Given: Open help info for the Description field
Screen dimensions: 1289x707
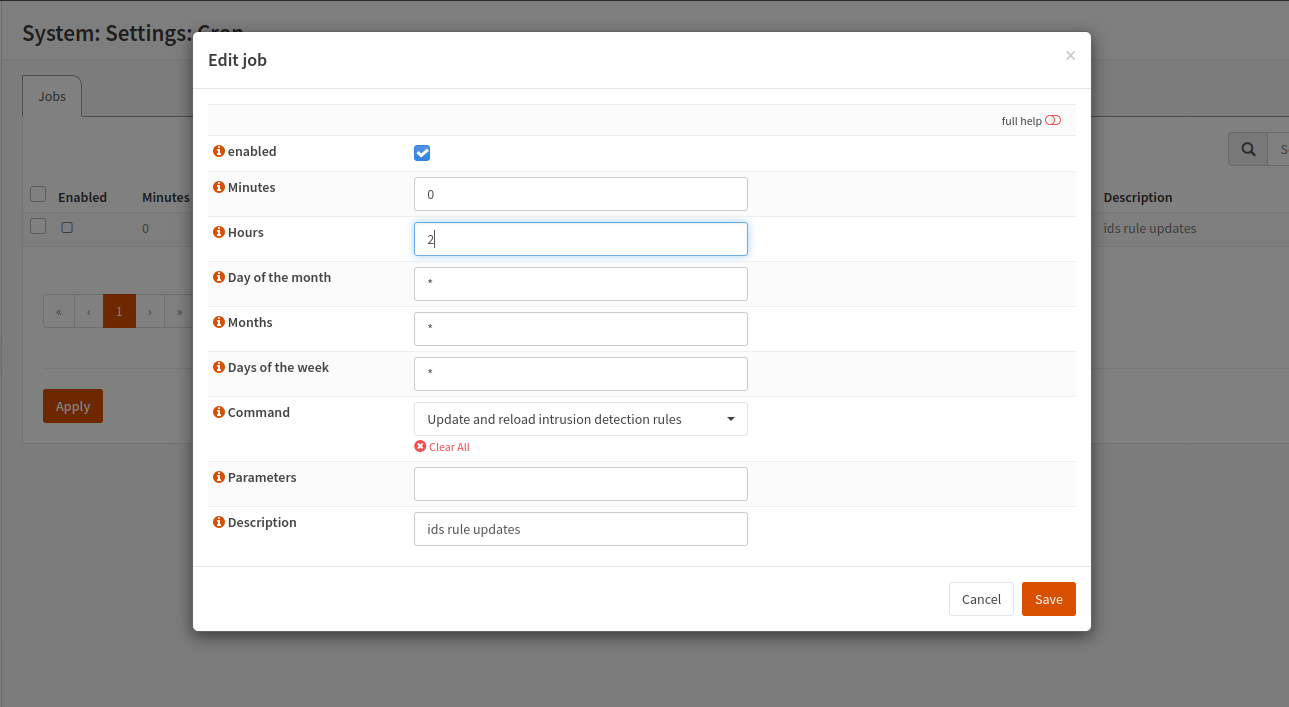Looking at the screenshot, I should pyautogui.click(x=218, y=522).
